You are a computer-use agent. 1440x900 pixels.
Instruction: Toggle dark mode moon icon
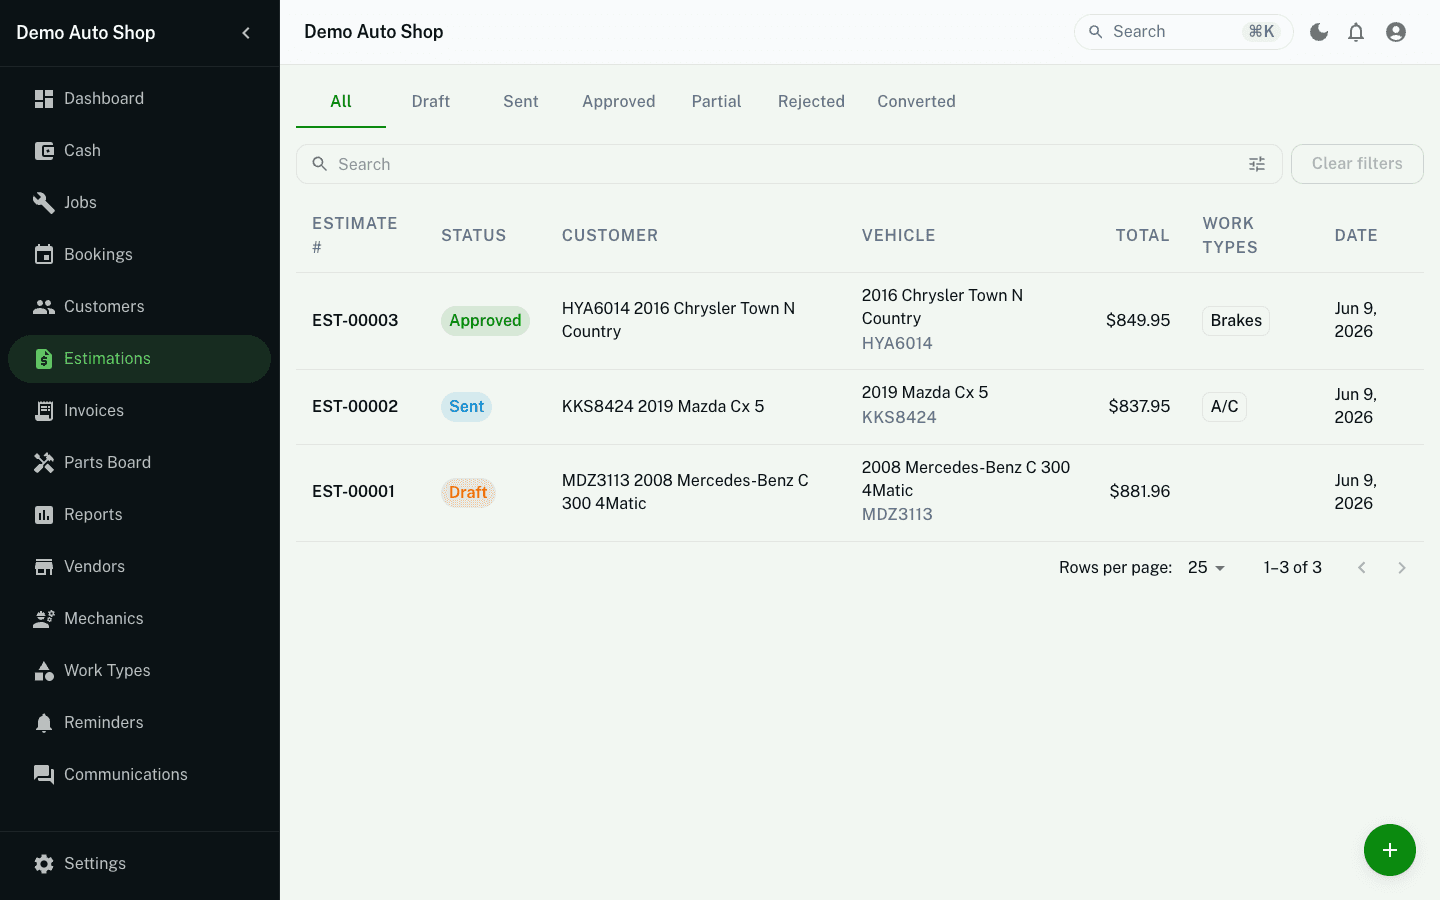point(1319,32)
